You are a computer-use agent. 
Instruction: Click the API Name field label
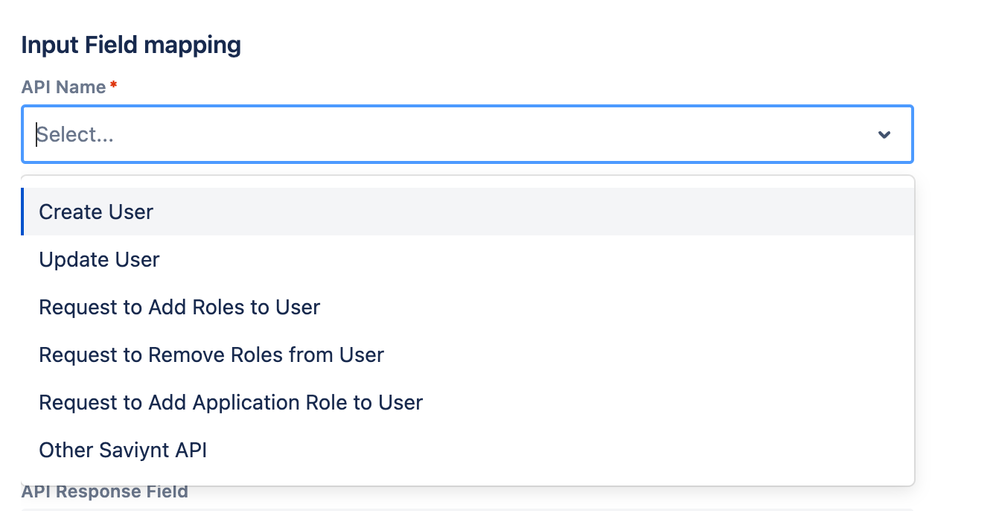click(x=64, y=87)
